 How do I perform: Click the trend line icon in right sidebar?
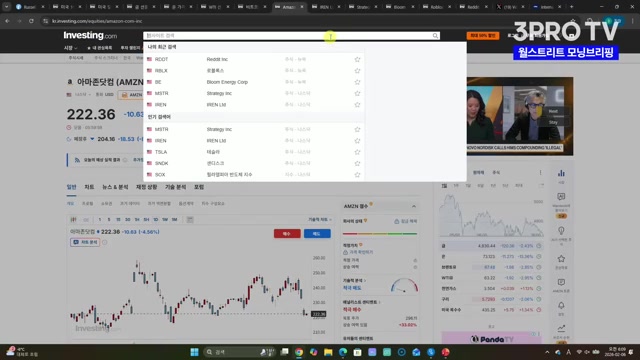561,328
